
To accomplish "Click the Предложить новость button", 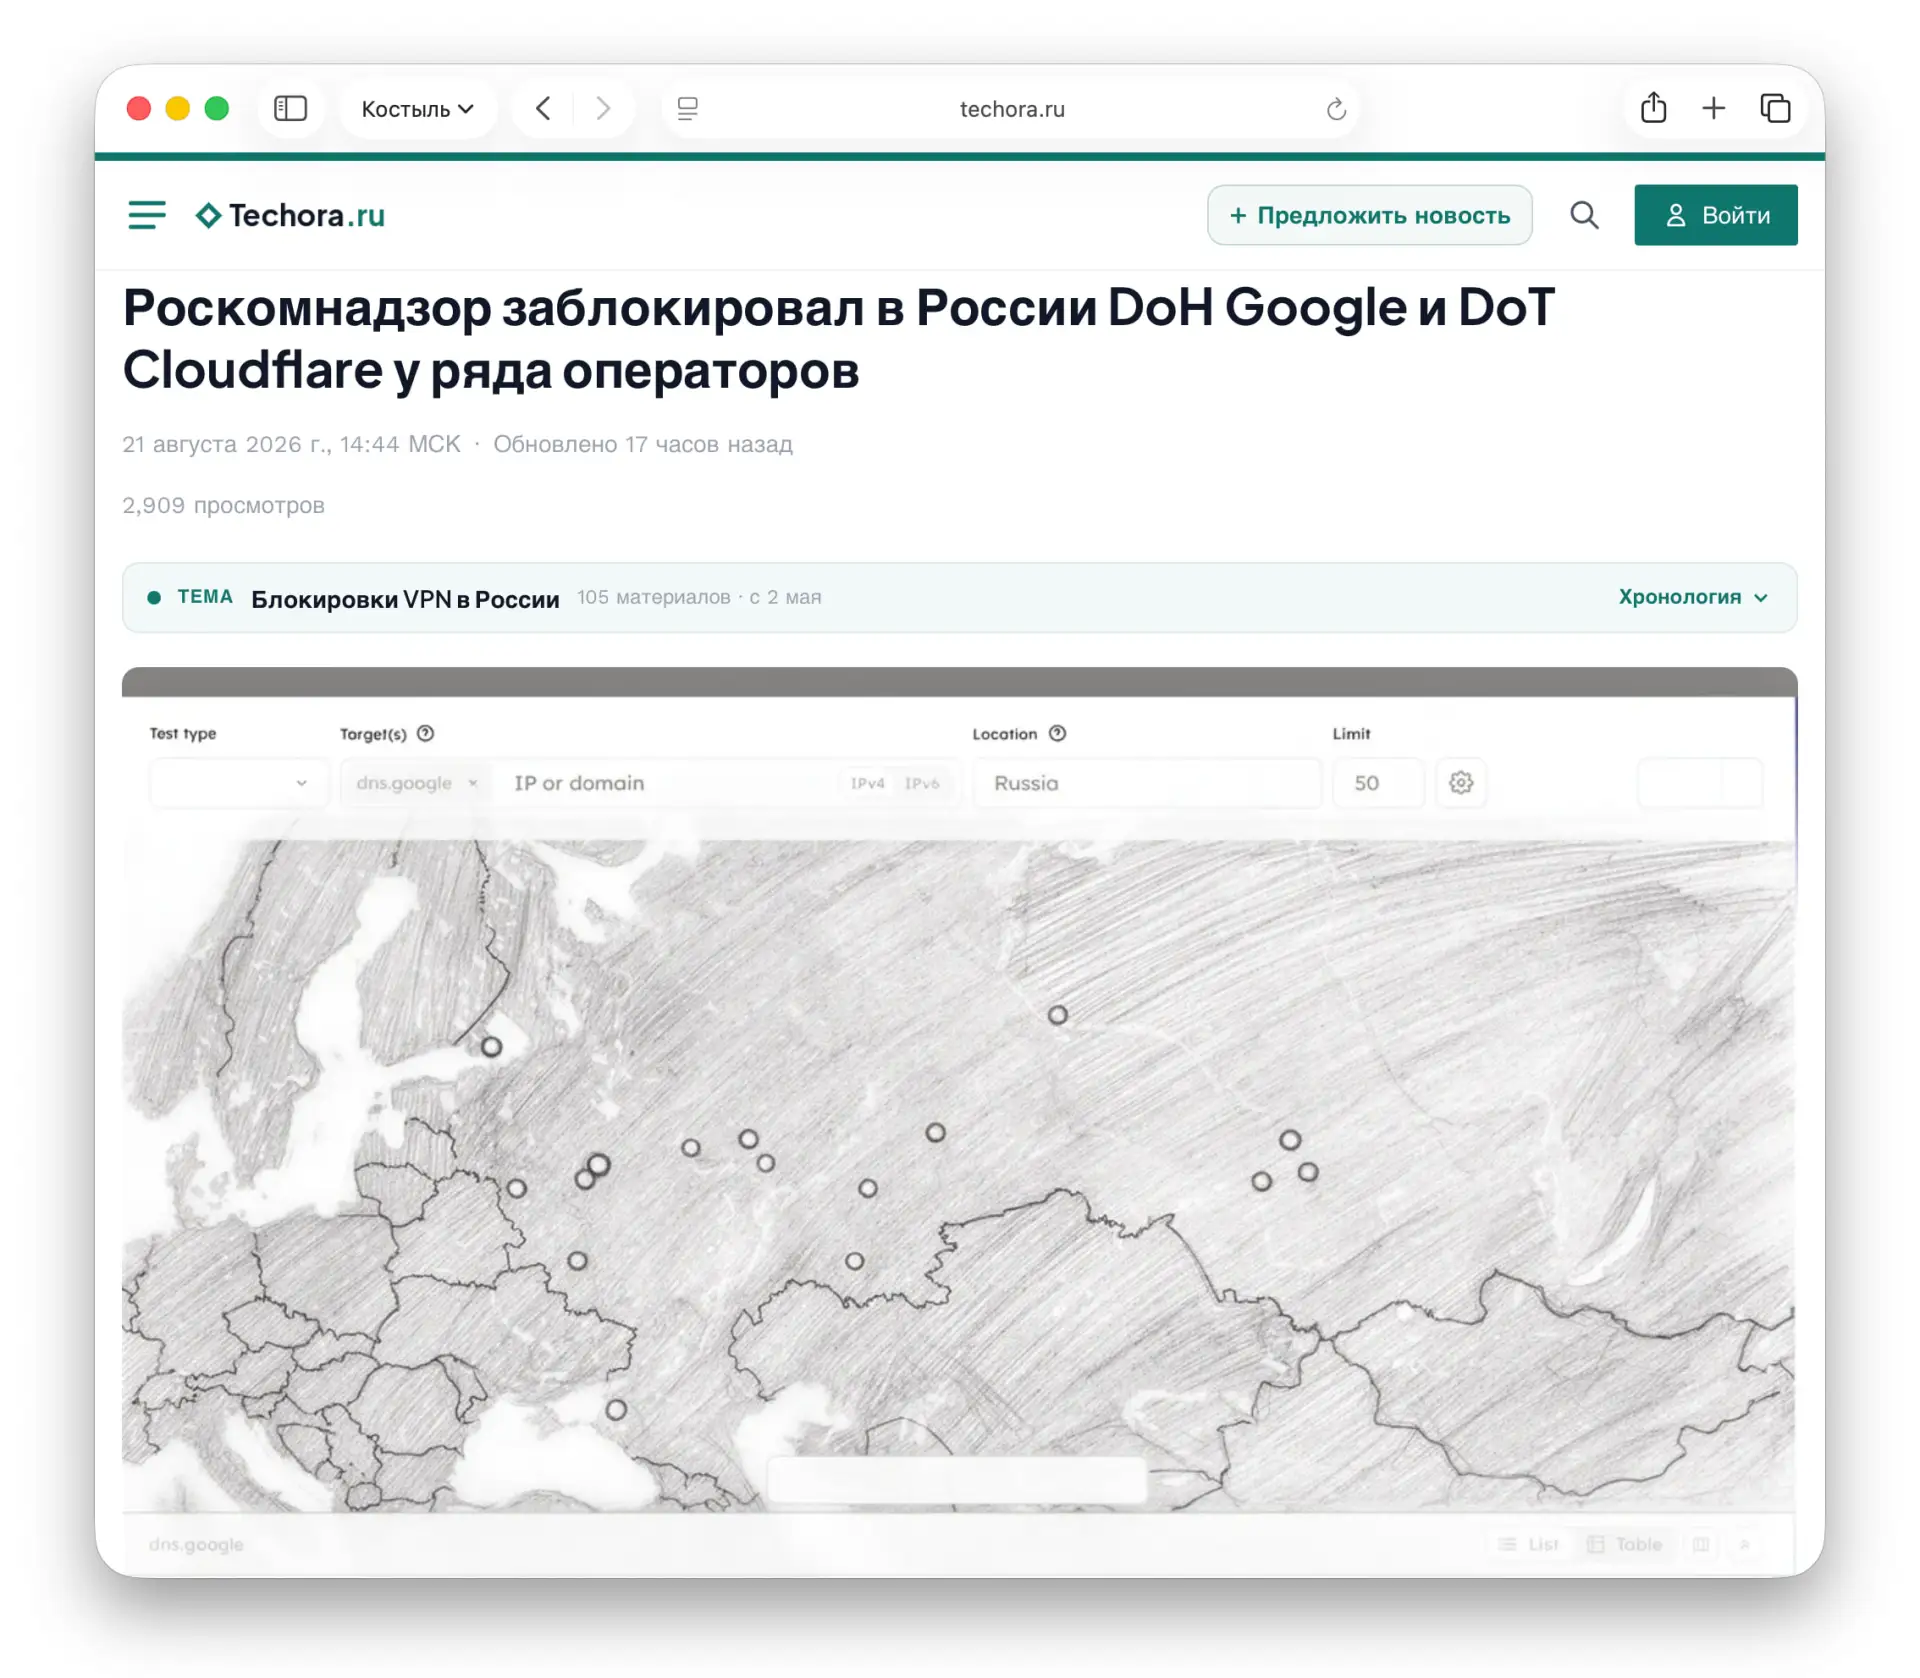I will 1369,215.
